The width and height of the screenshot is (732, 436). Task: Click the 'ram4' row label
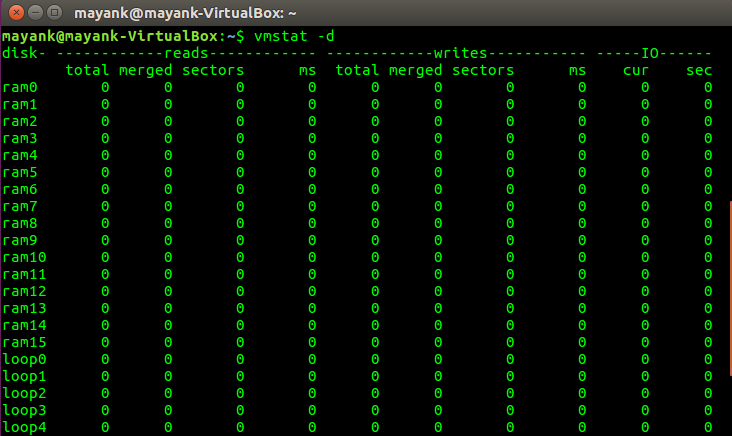[x=20, y=155]
